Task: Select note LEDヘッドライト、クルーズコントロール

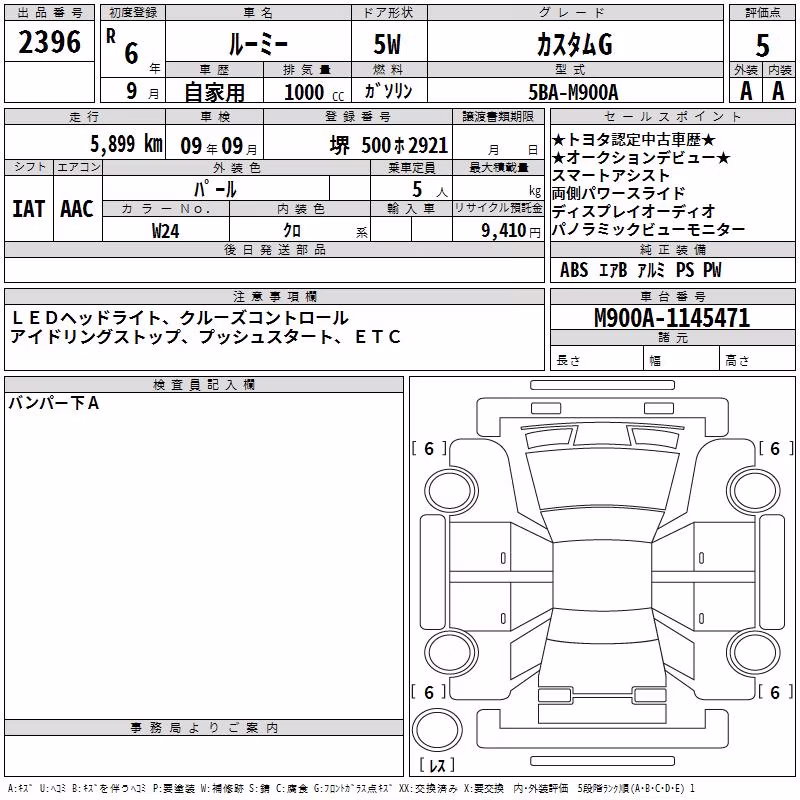Action: point(180,318)
